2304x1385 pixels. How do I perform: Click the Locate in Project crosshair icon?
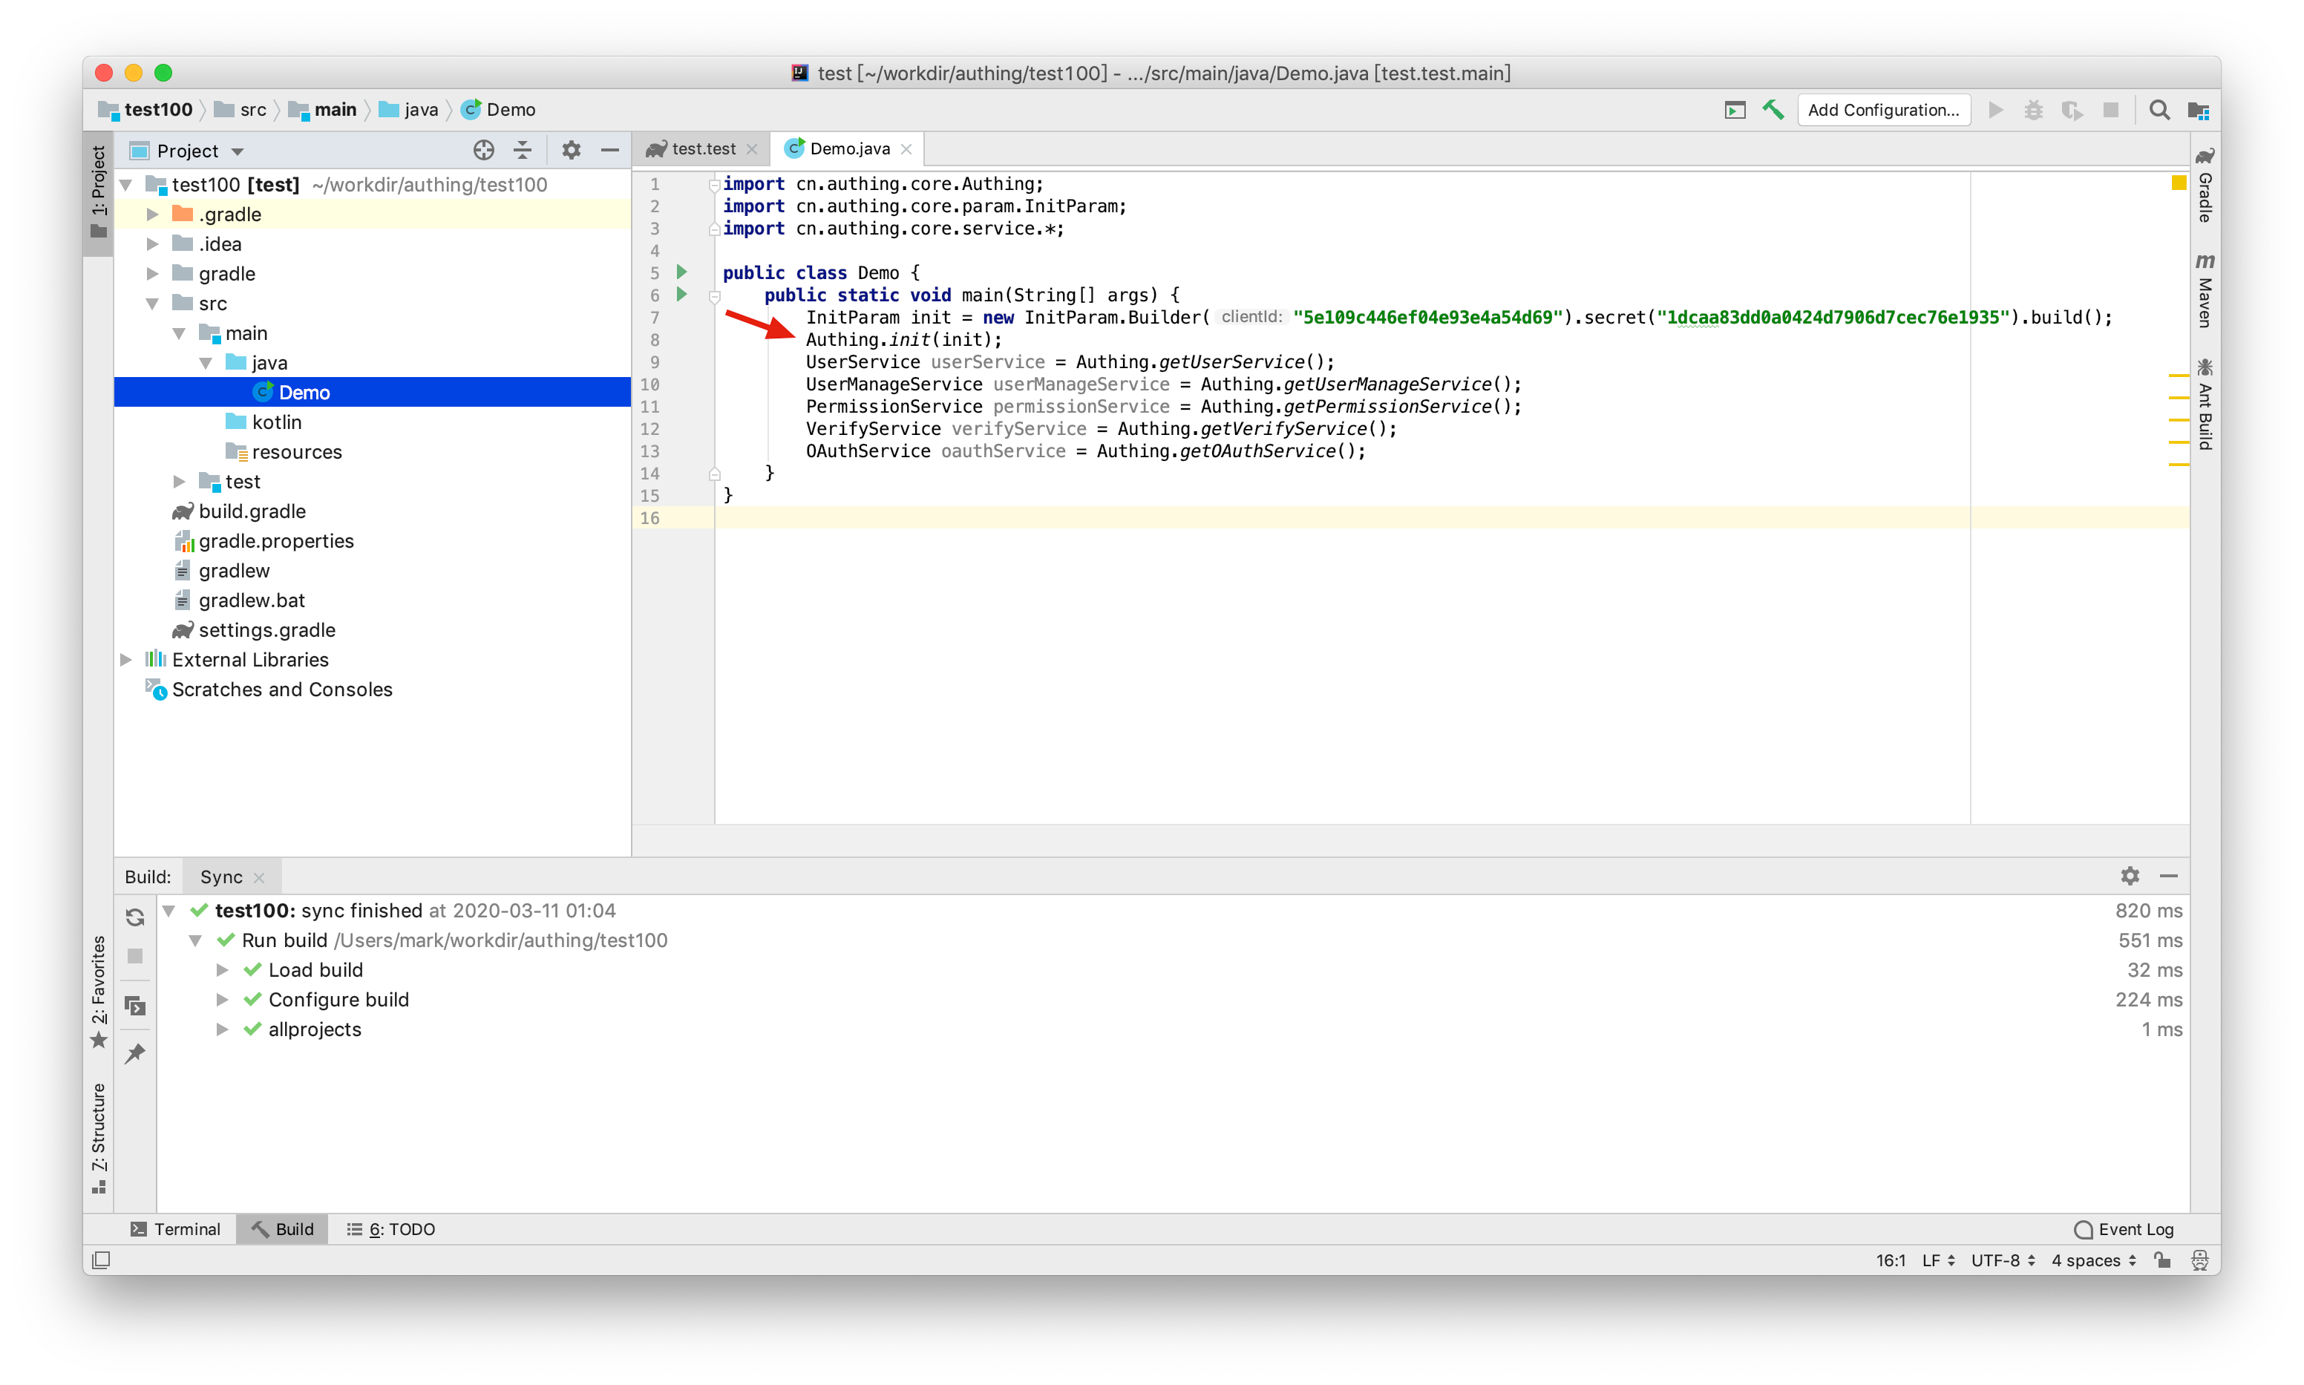(x=484, y=150)
